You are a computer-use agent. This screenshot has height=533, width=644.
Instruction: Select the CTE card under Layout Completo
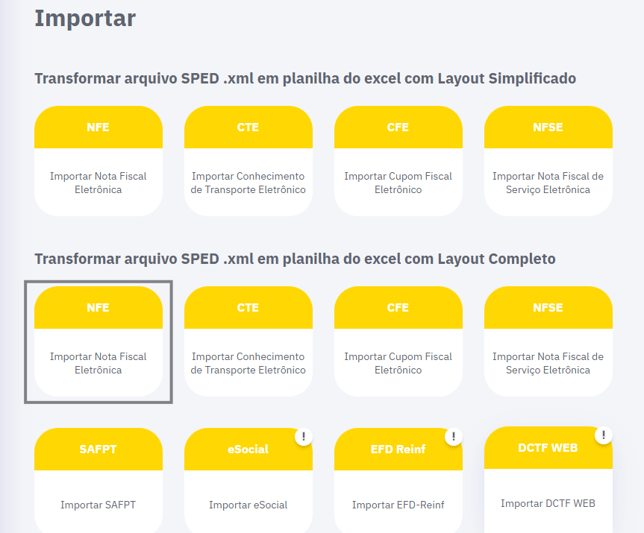(248, 342)
